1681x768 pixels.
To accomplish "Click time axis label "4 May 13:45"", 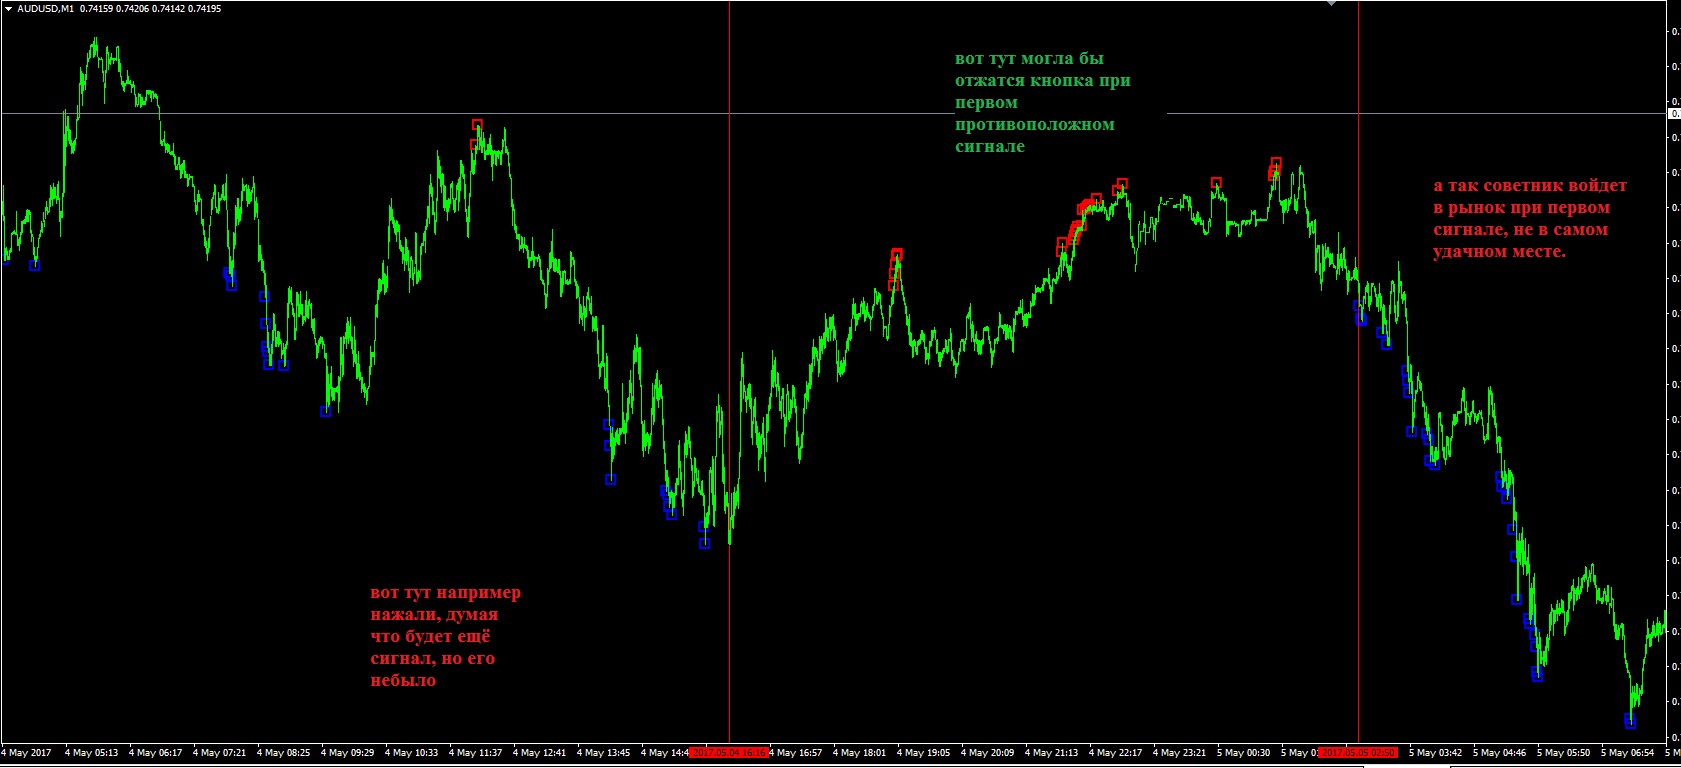I will 603,753.
